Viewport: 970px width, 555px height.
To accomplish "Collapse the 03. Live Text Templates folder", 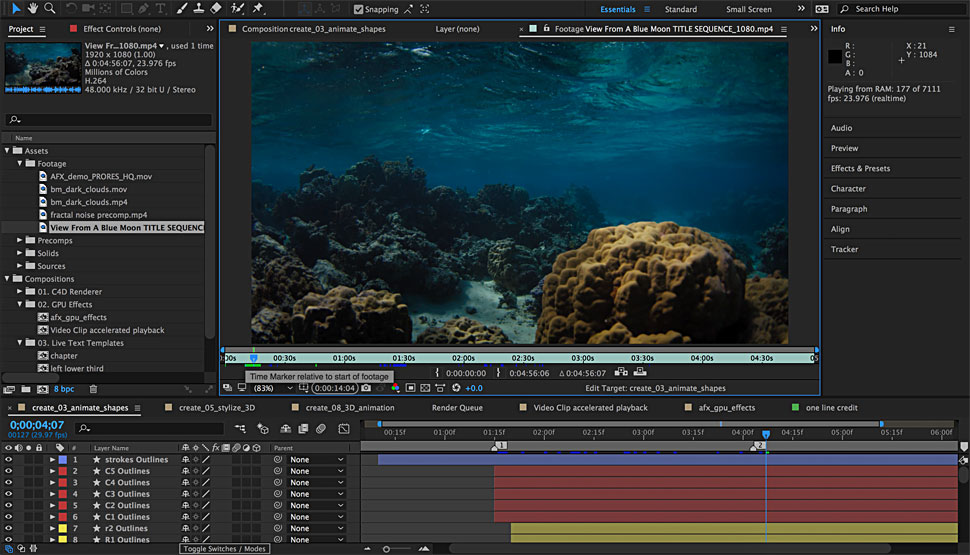I will click(20, 343).
